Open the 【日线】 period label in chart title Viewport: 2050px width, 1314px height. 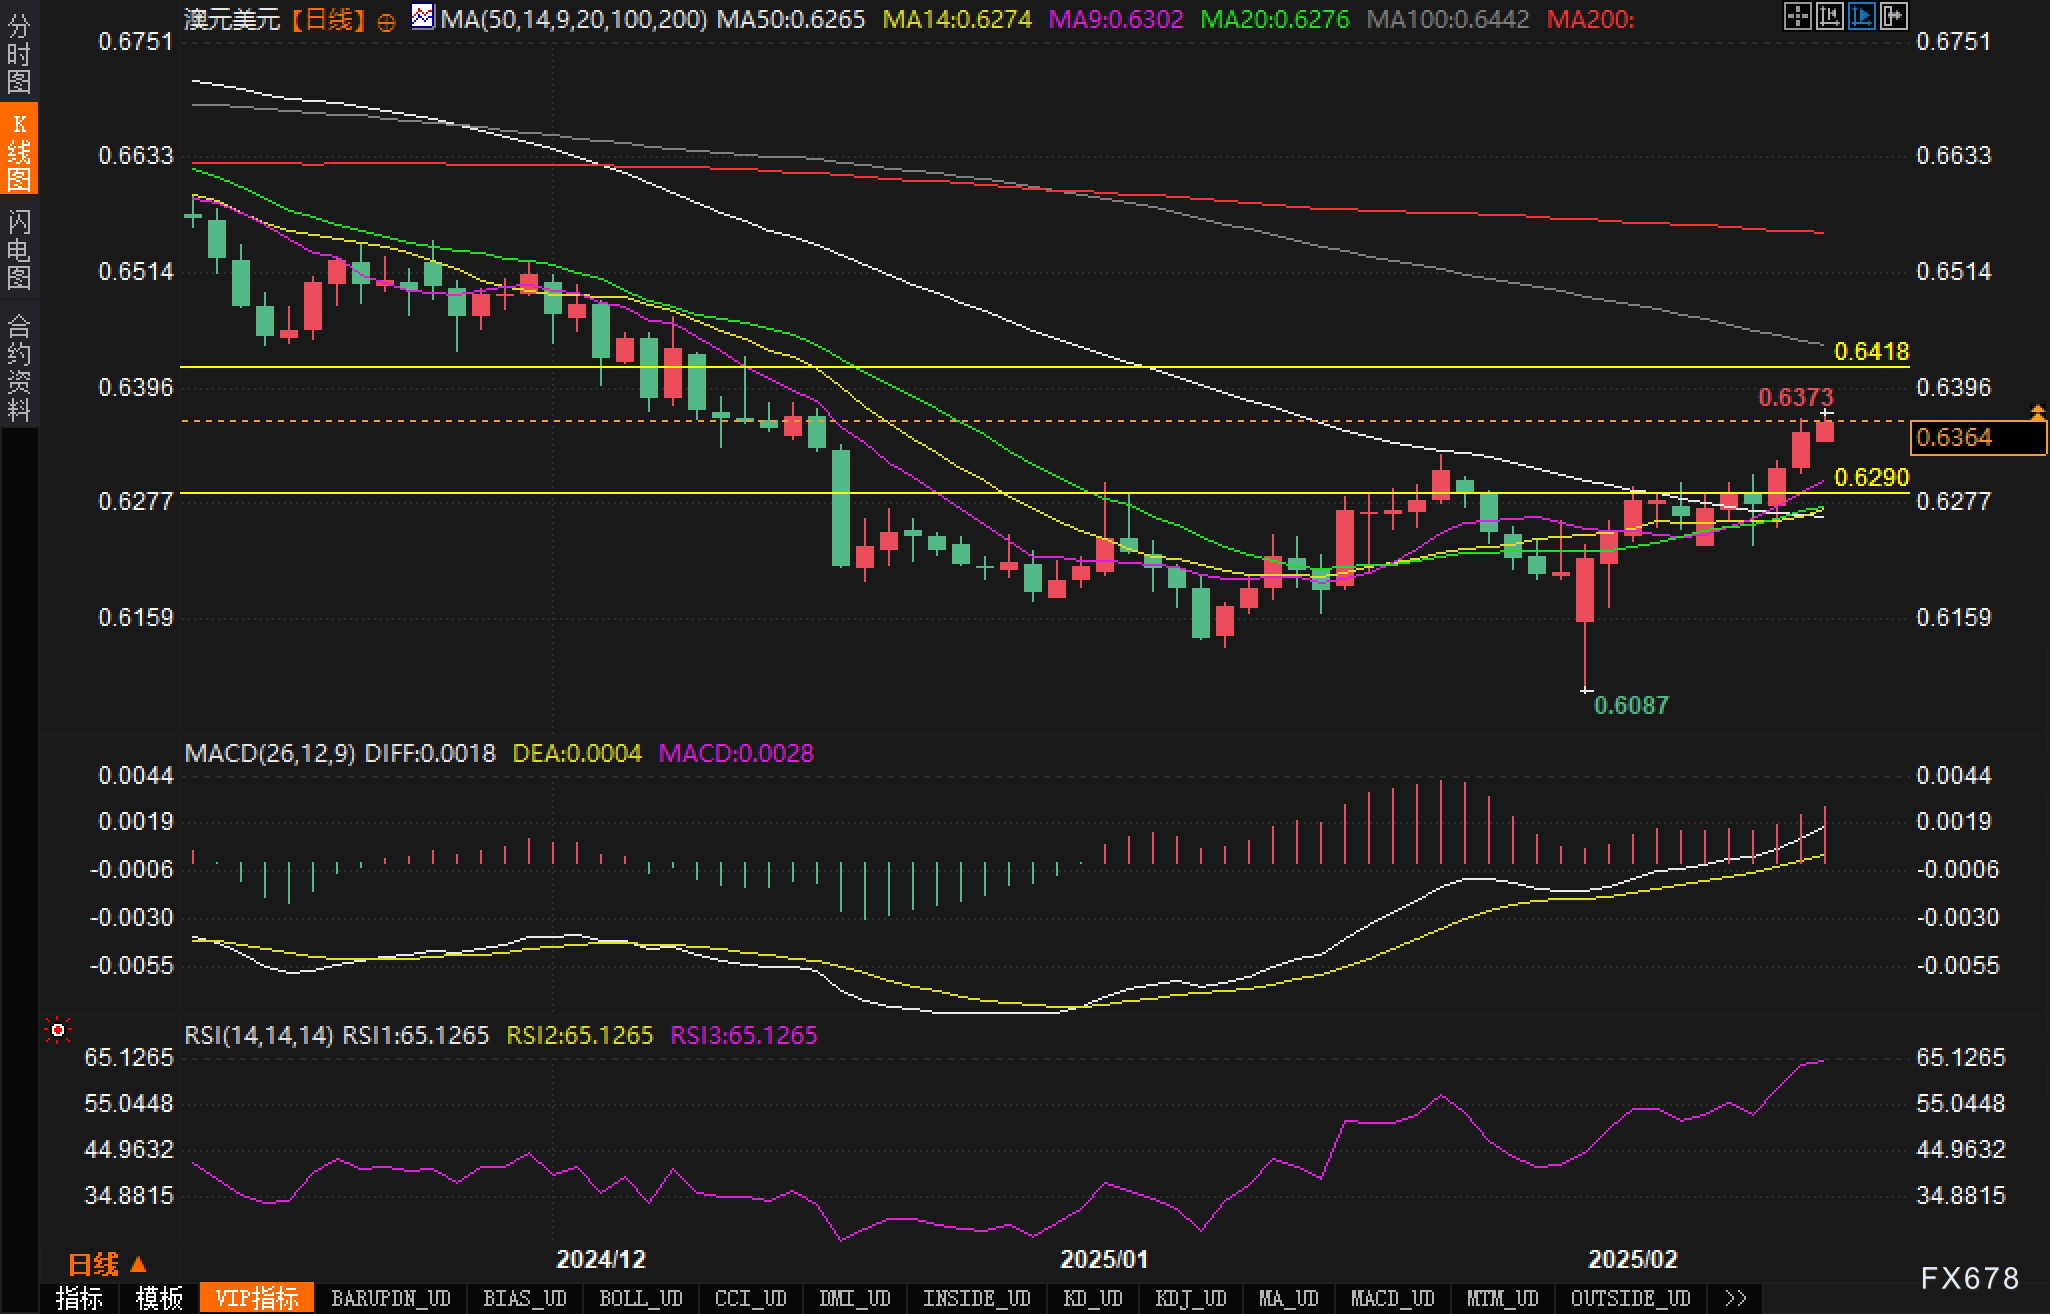pyautogui.click(x=328, y=19)
